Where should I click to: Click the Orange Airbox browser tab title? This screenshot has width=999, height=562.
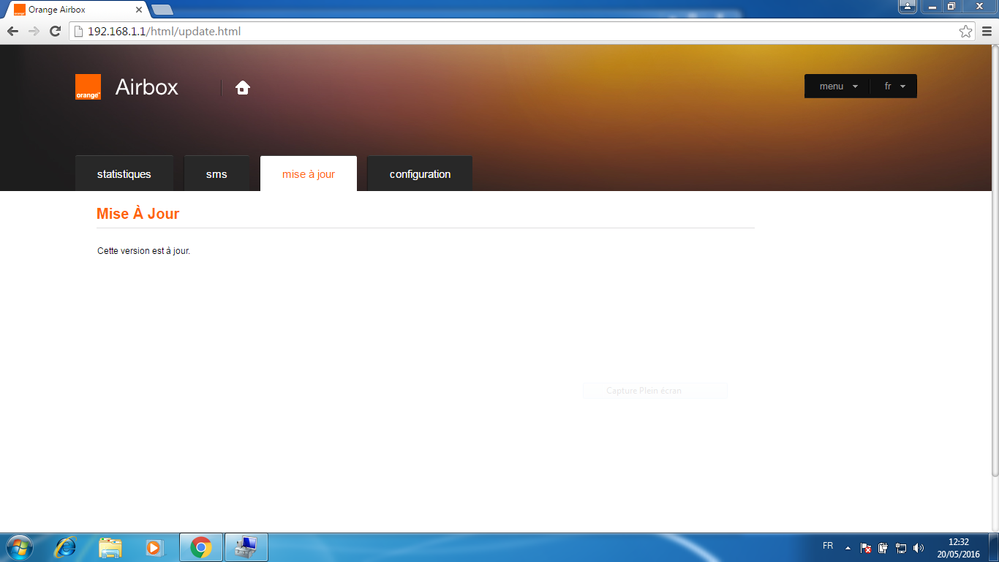coord(57,10)
